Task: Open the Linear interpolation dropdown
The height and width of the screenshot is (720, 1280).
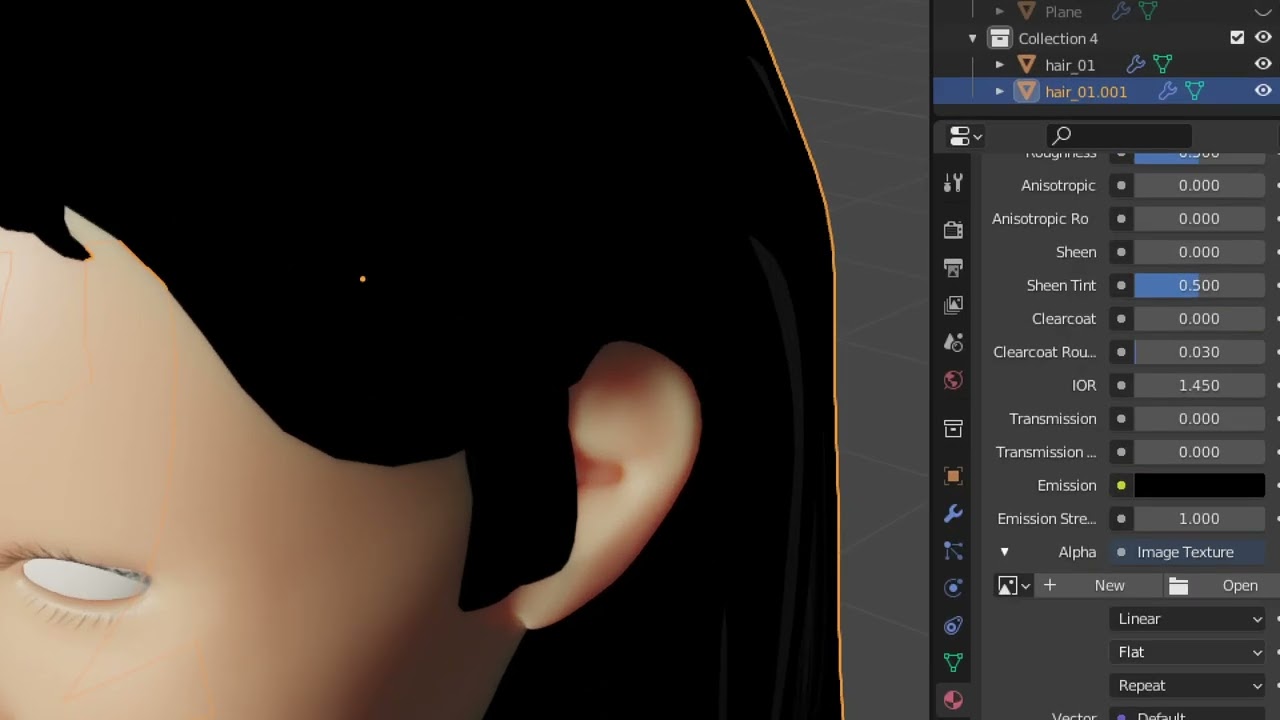Action: click(1189, 618)
